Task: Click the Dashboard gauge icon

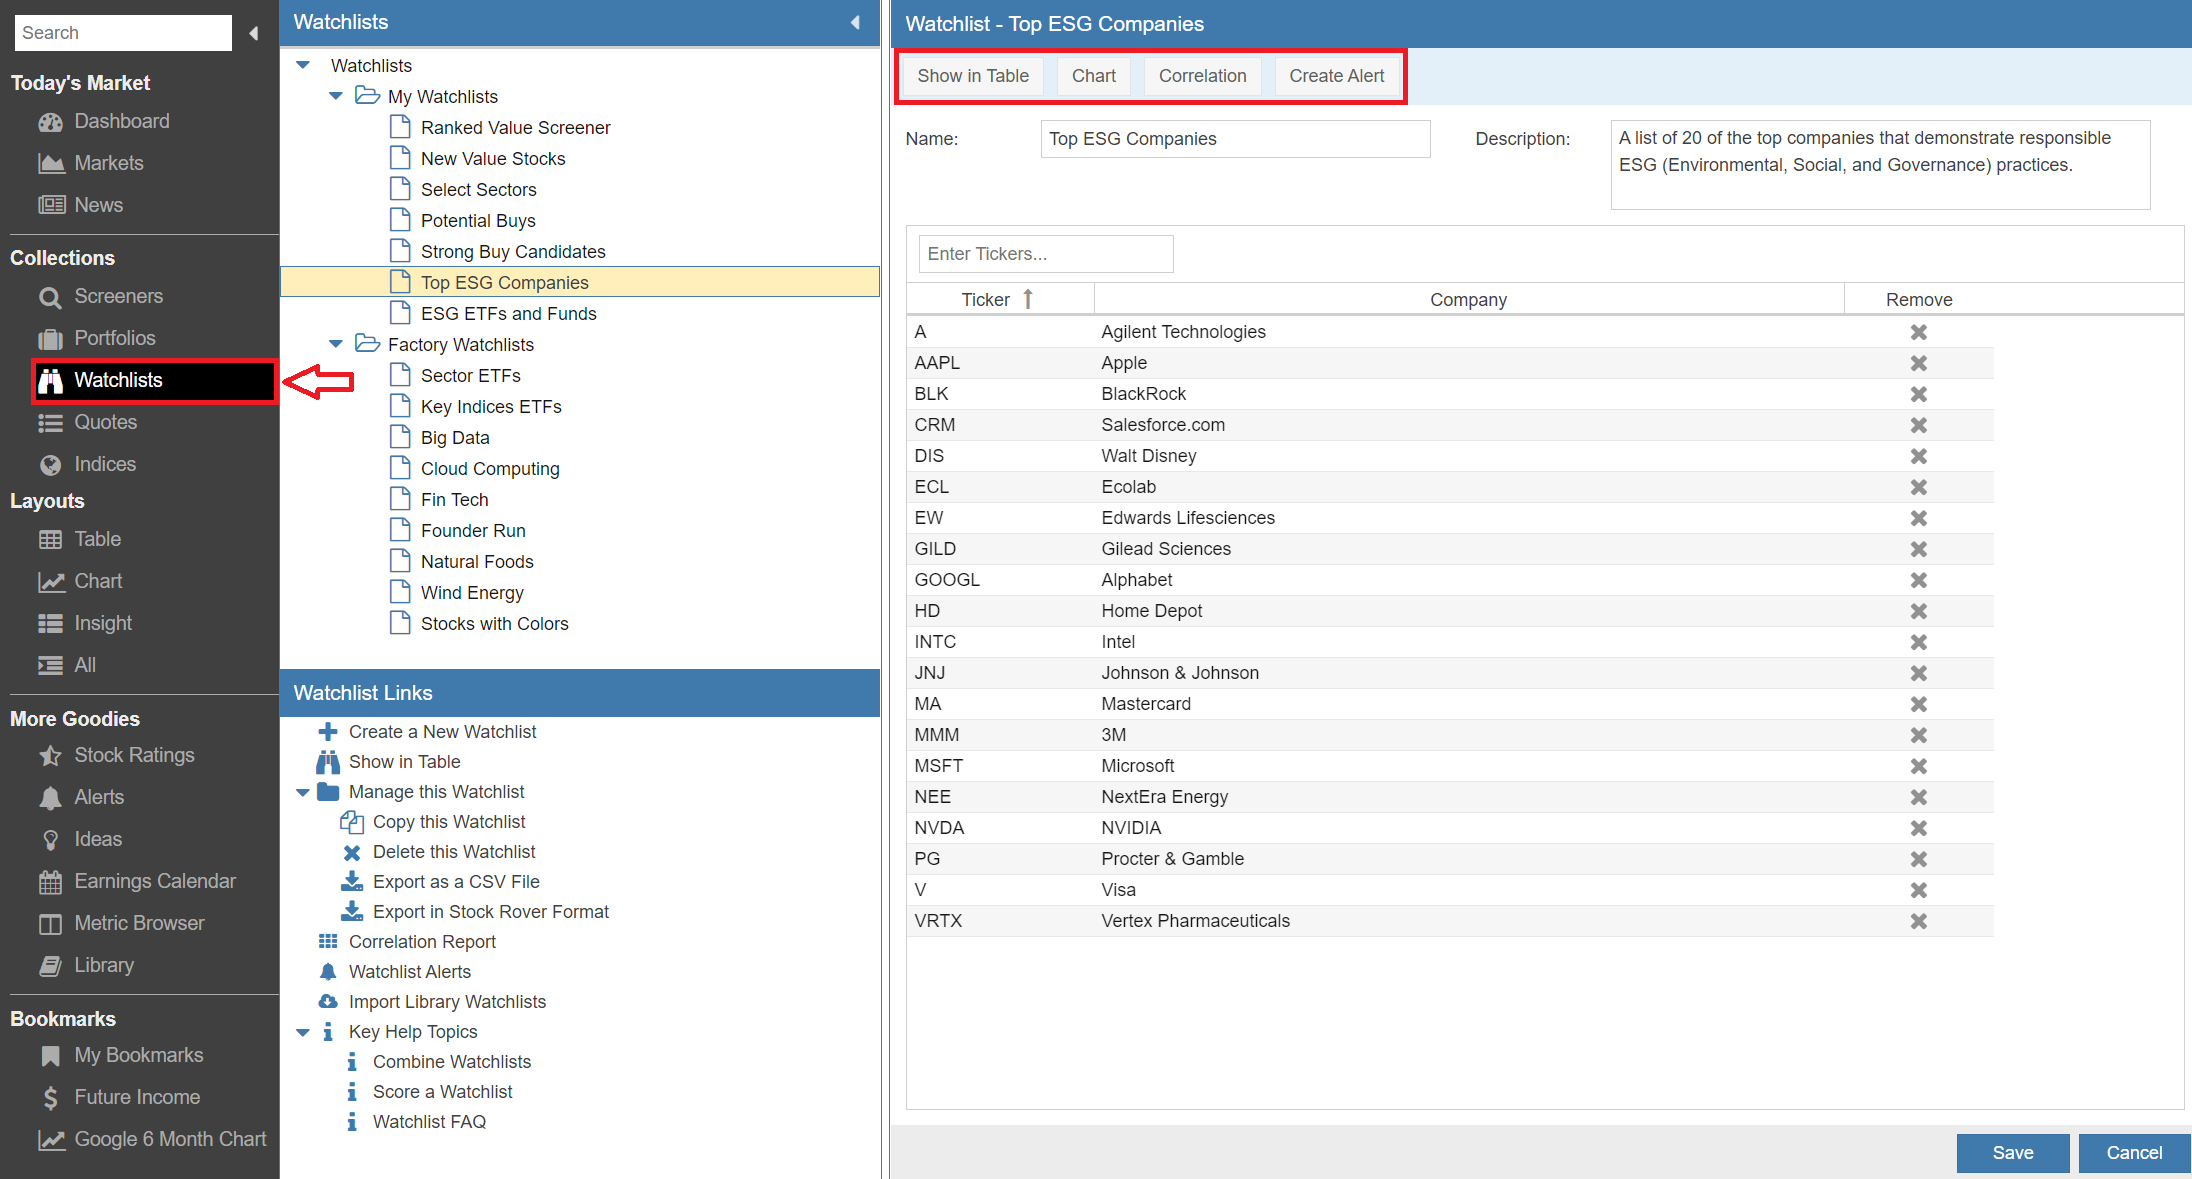Action: click(x=50, y=122)
